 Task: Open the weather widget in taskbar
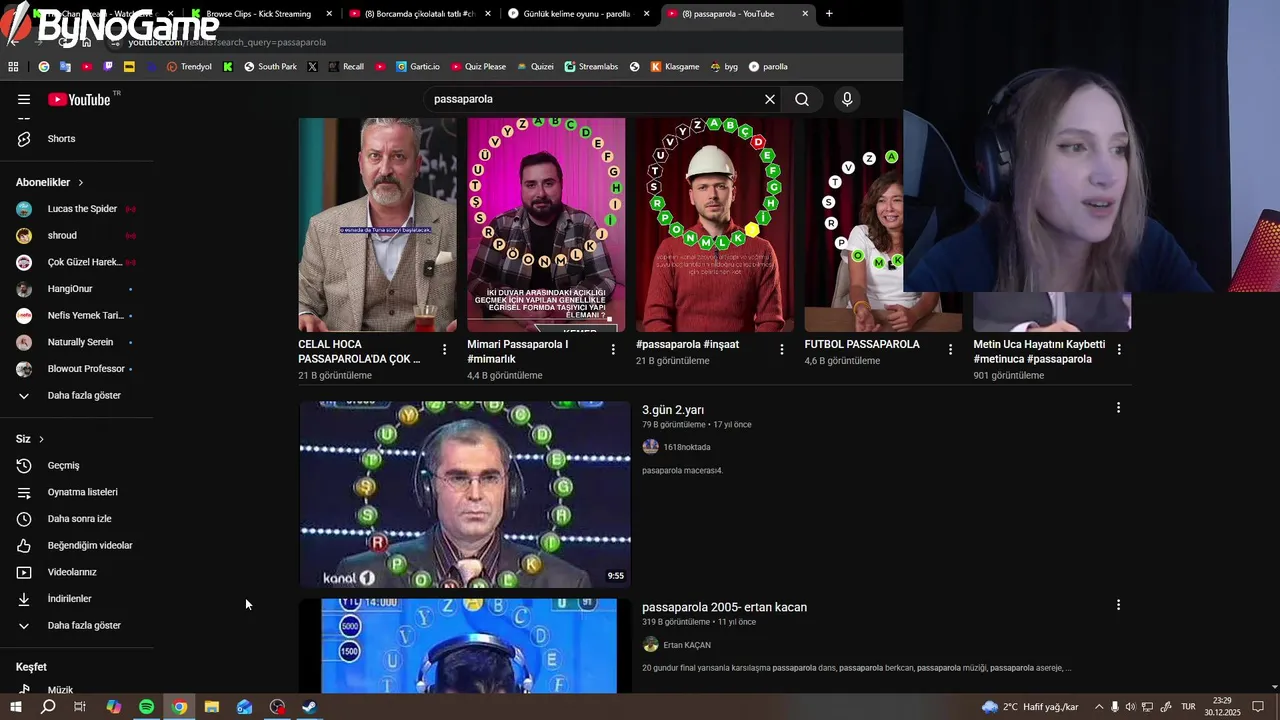click(1030, 707)
